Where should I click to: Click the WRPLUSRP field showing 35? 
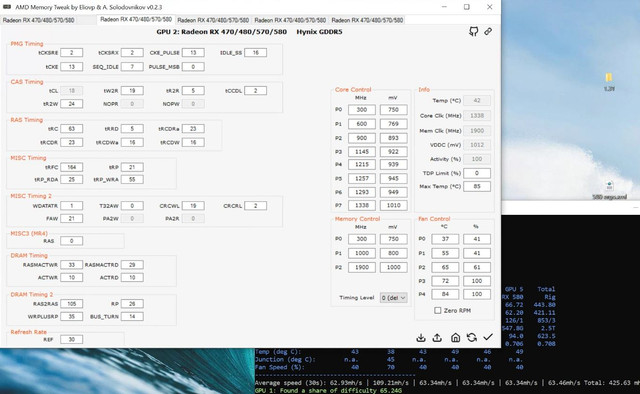coord(71,316)
